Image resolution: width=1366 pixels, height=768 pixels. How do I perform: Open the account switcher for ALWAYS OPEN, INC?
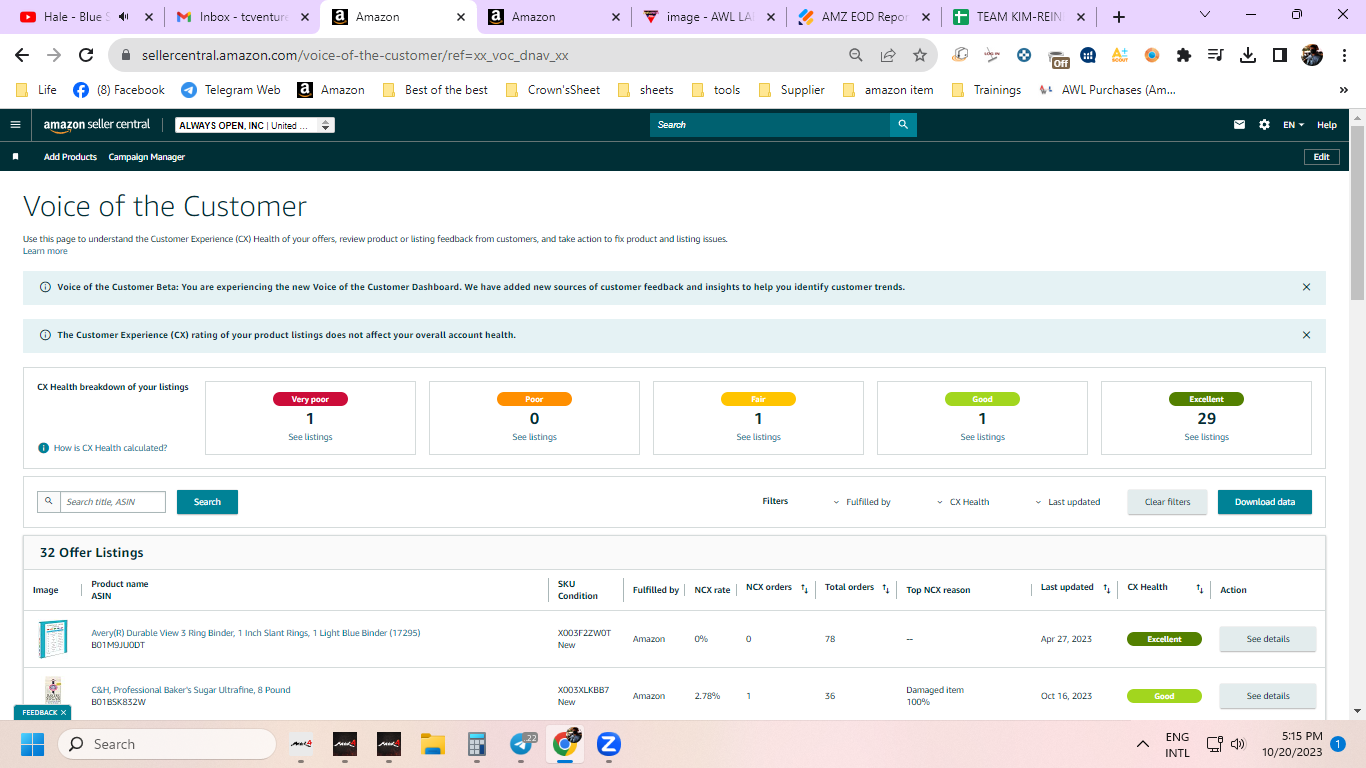pos(255,125)
